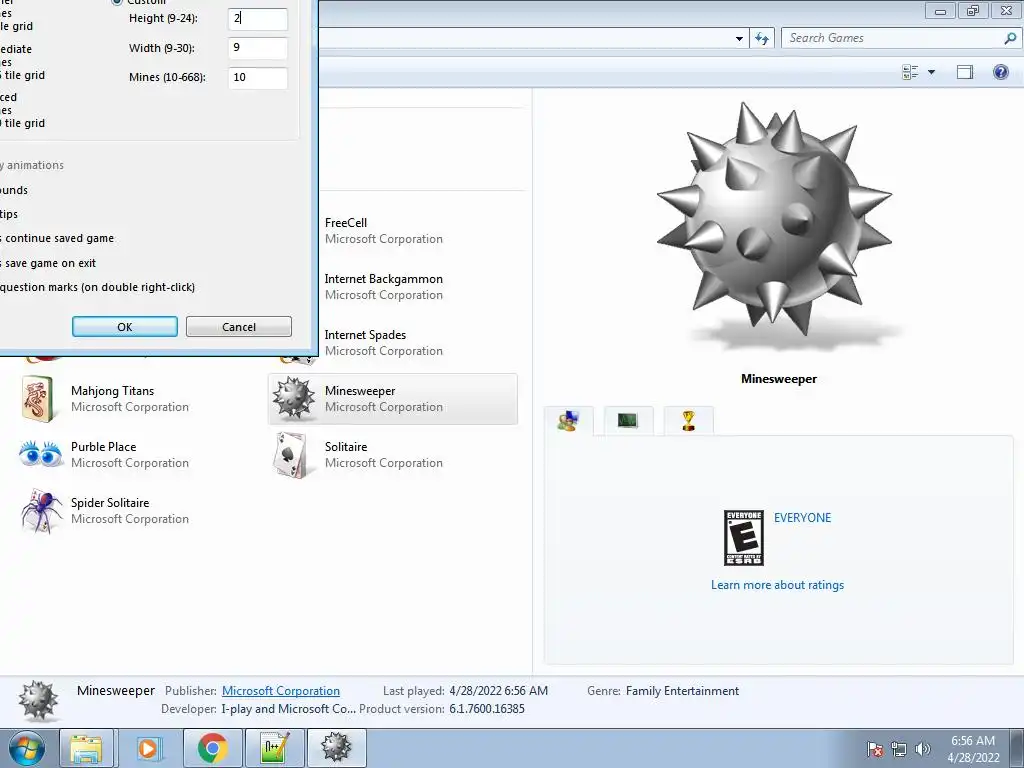This screenshot has width=1024, height=768.
Task: Select FreeCell game entry
Action: pos(383,231)
